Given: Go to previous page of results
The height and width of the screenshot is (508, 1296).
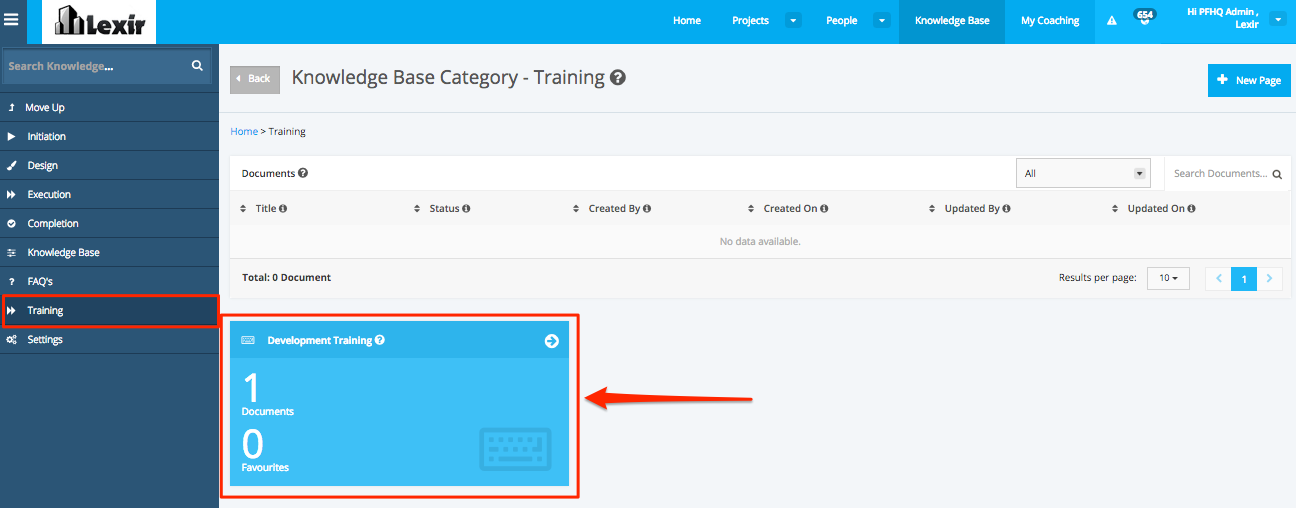Looking at the screenshot, I should click(1218, 279).
